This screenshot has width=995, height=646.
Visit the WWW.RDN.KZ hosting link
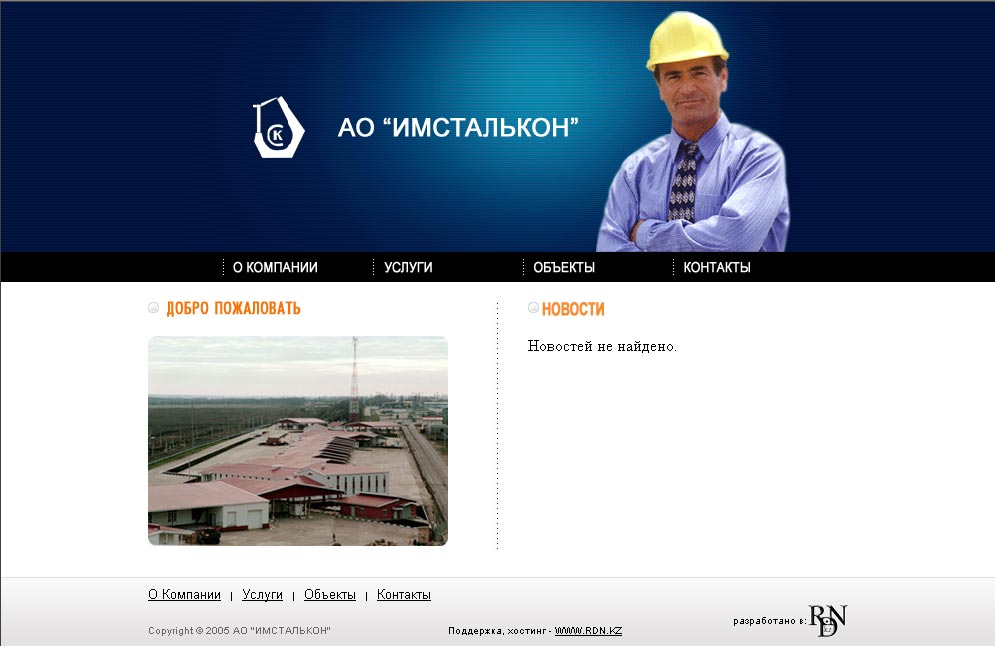click(589, 630)
